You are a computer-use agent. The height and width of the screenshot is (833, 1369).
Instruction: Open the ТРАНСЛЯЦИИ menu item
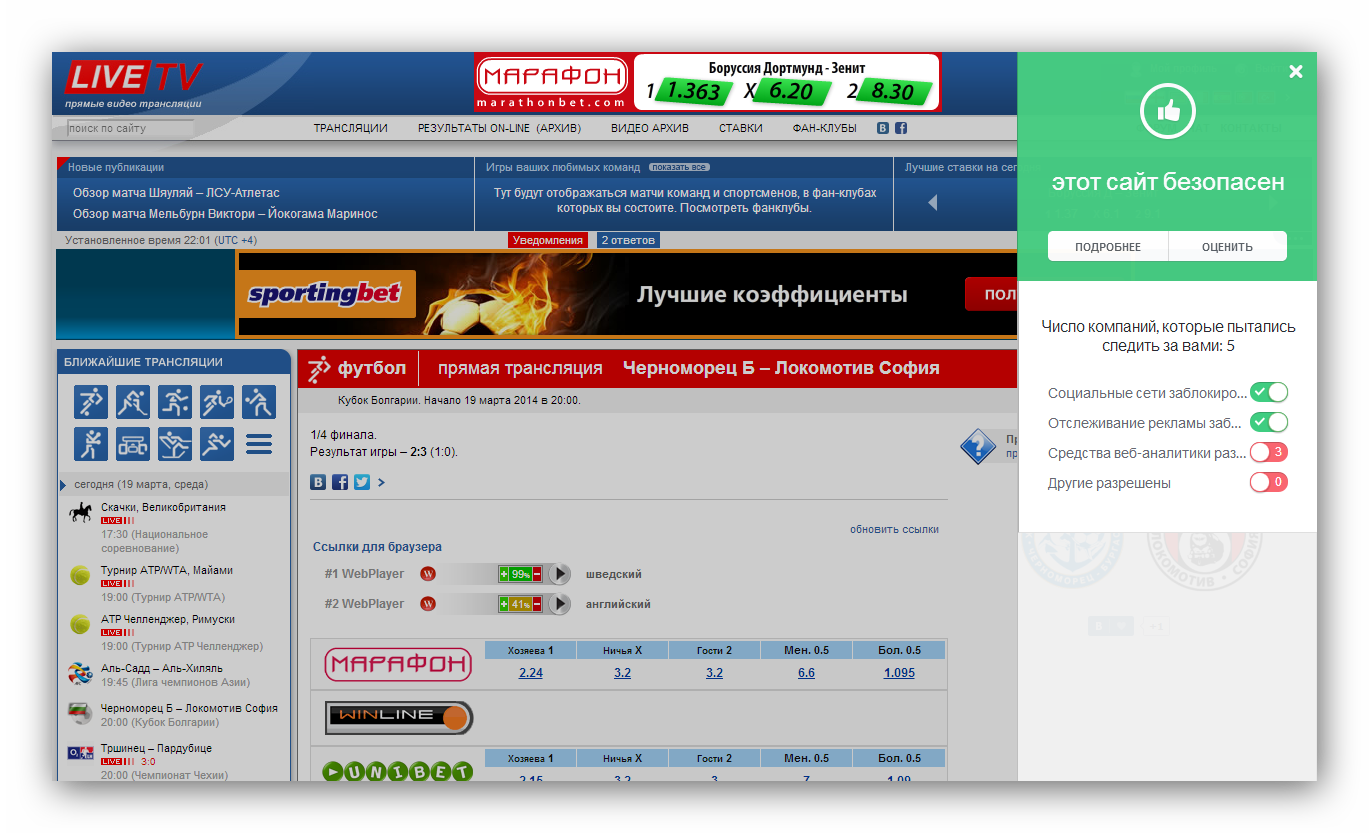[350, 128]
